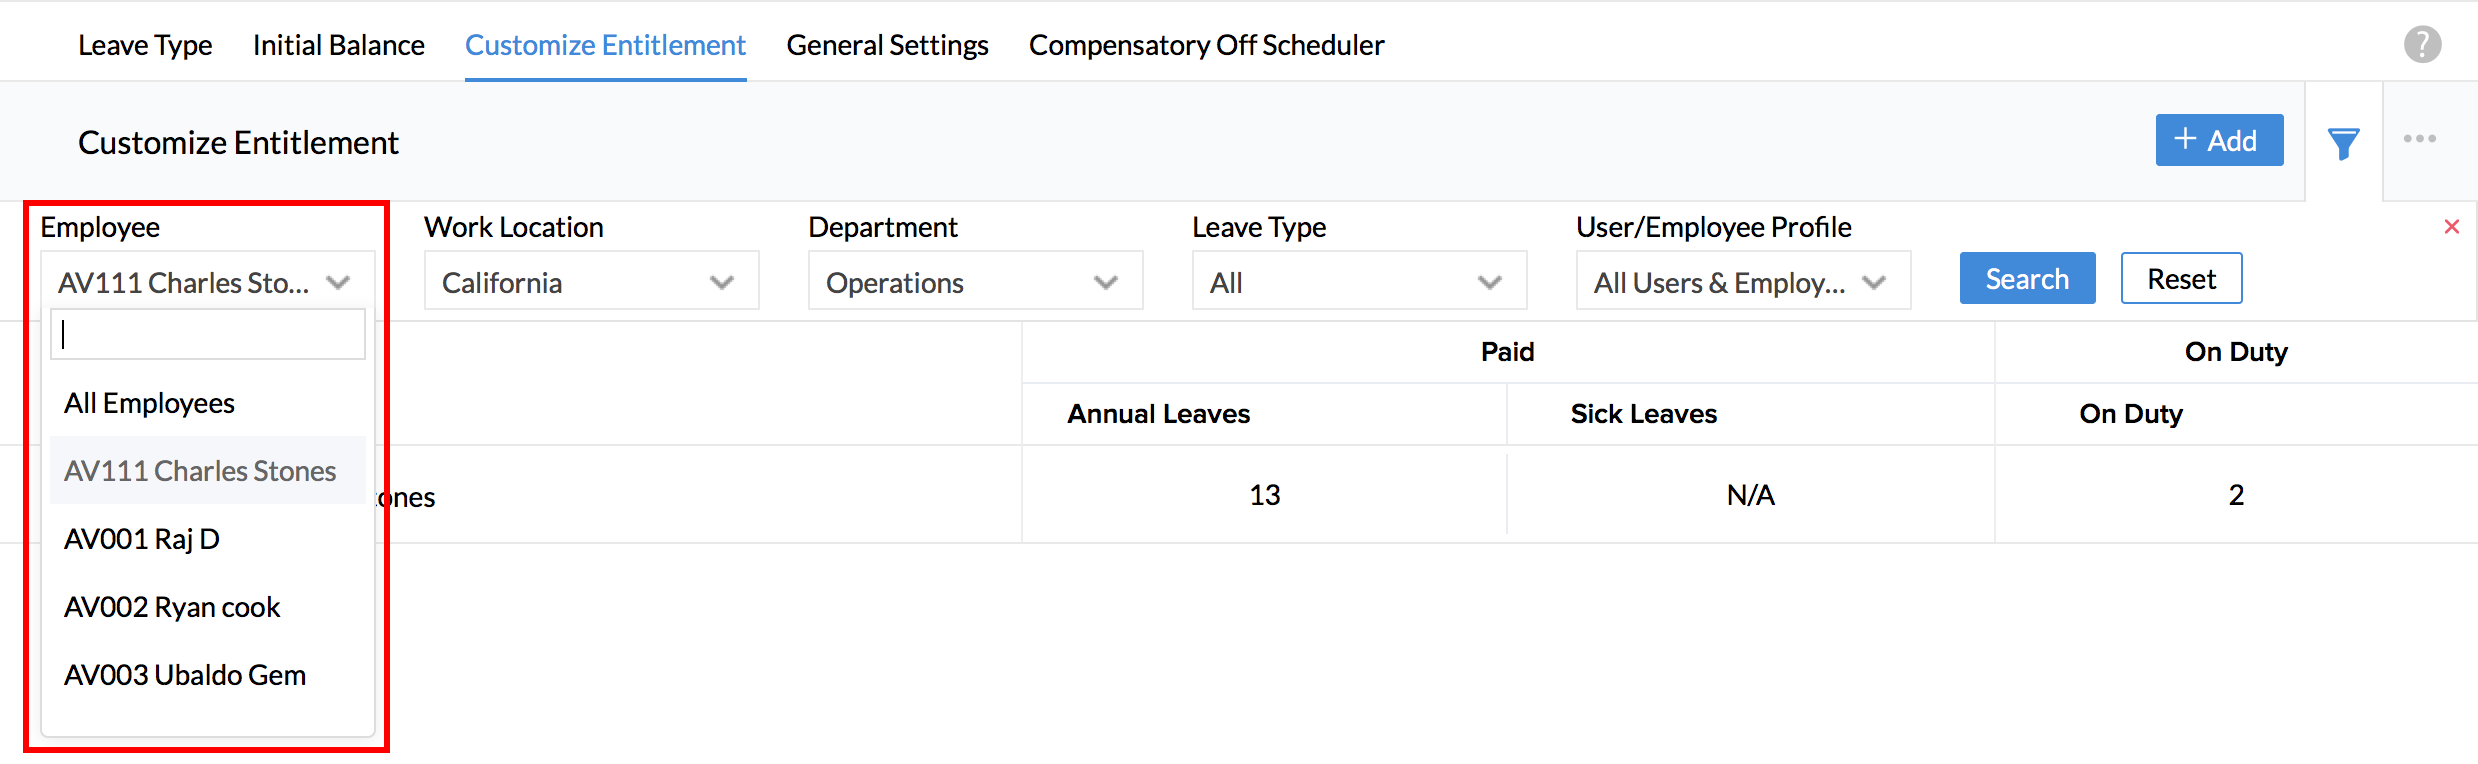This screenshot has width=2478, height=764.
Task: Reset the filter selections
Action: coord(2180,279)
